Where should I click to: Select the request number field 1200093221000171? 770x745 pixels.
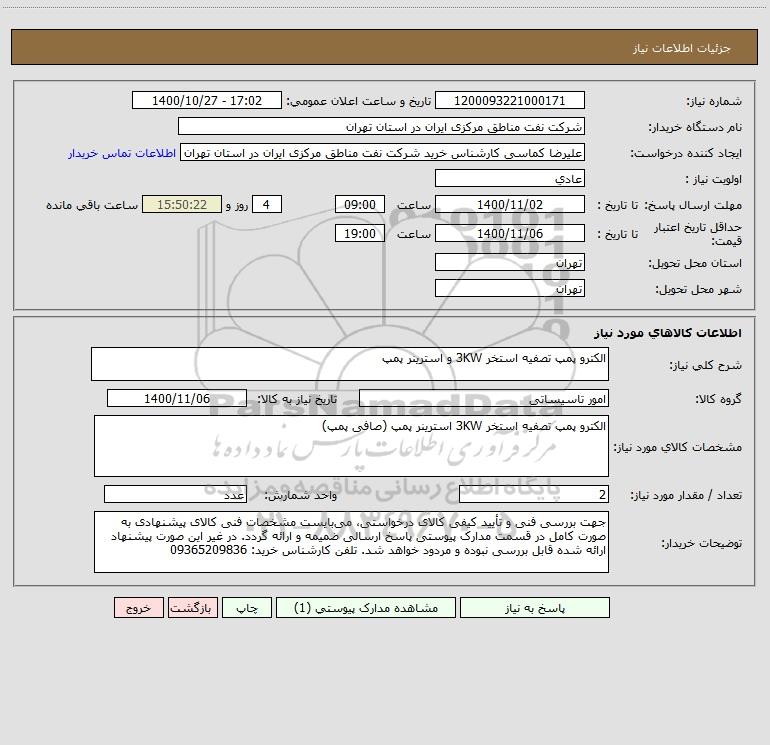[510, 100]
